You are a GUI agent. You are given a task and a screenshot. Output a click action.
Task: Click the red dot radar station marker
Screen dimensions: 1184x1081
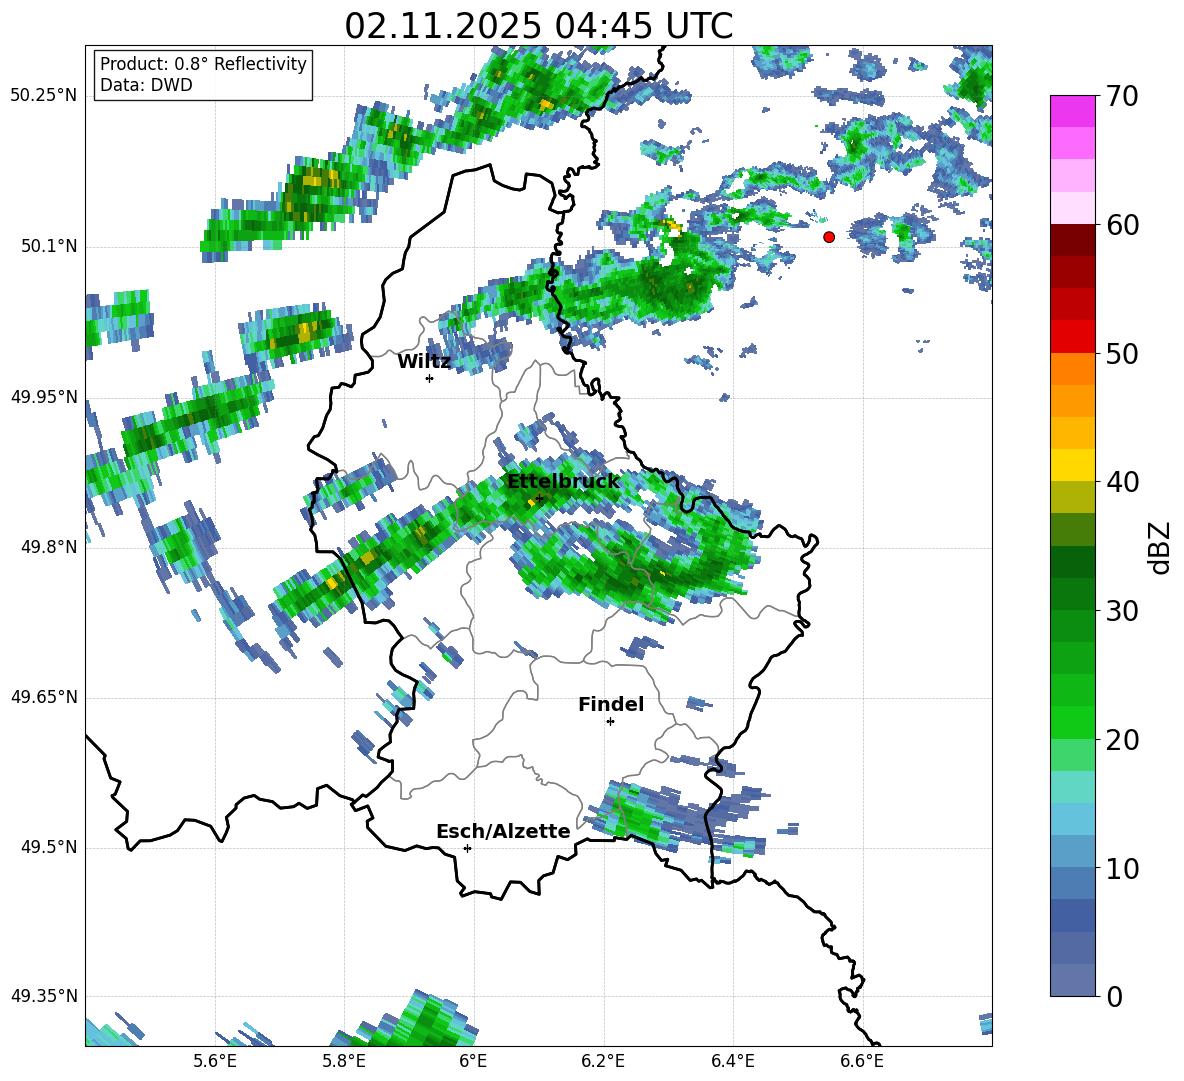[x=829, y=237]
